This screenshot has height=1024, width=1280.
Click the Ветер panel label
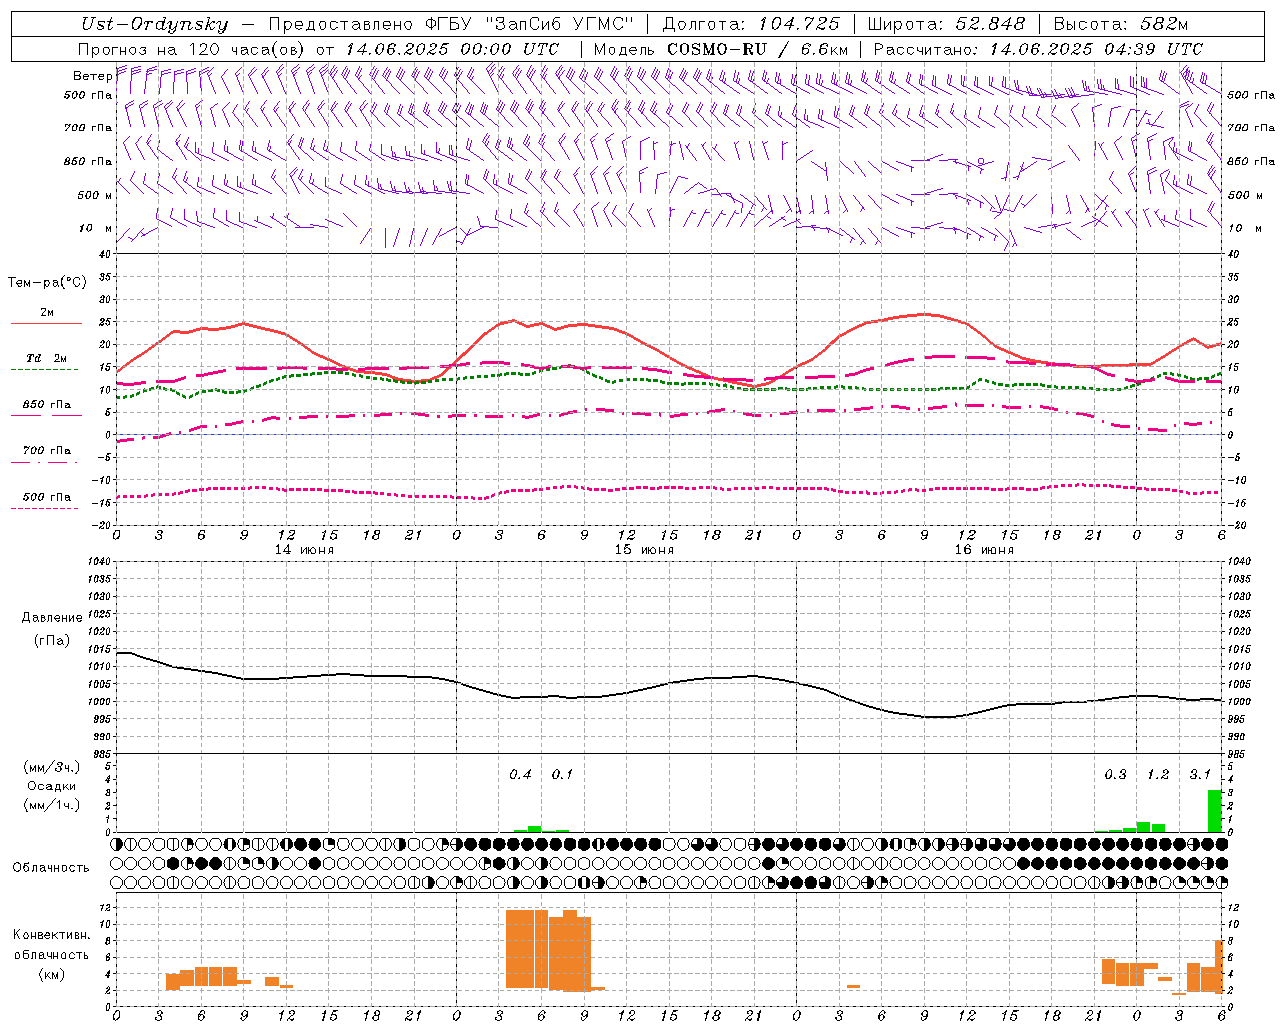93,76
